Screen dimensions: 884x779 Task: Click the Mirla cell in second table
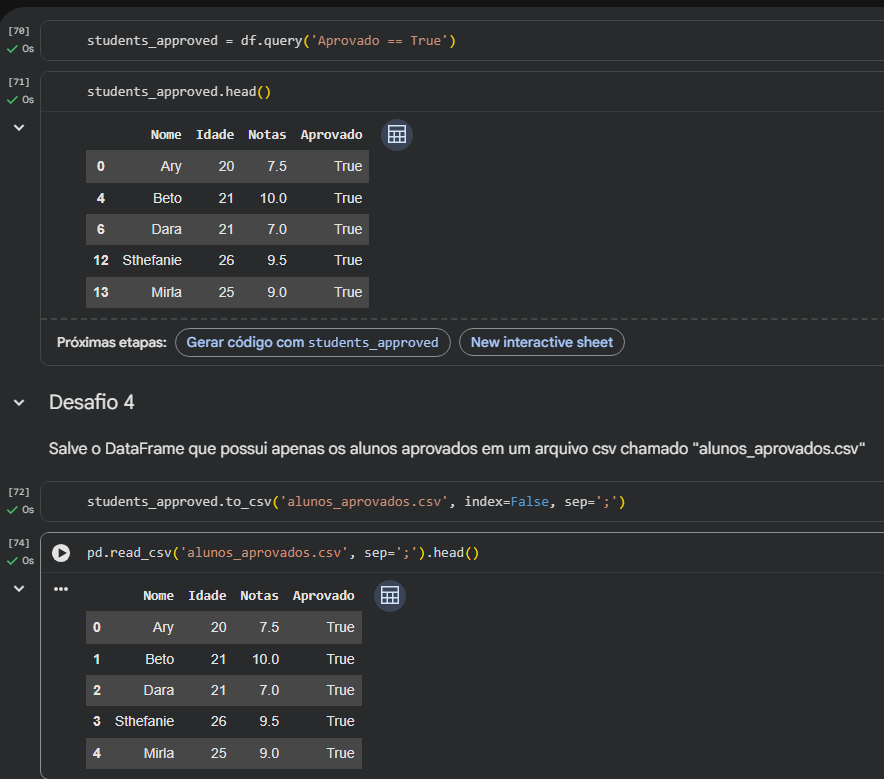[159, 754]
